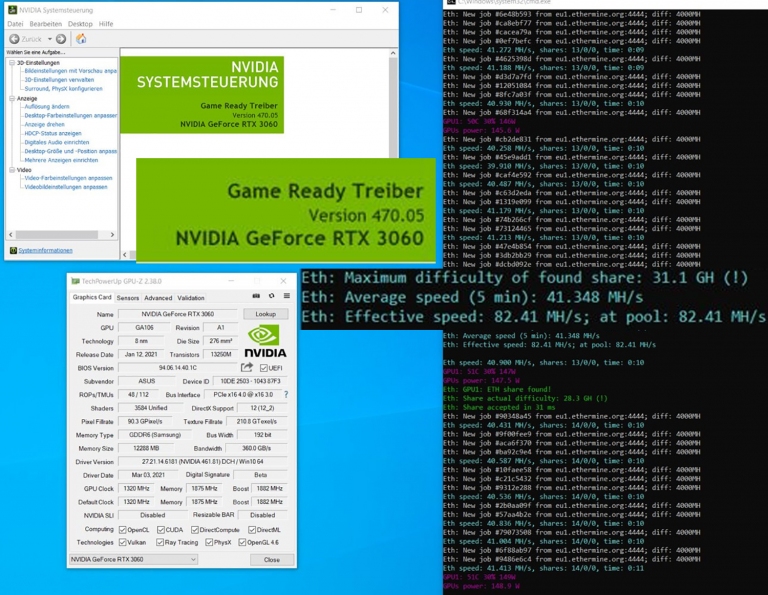Toggle the PhysX checkbox
Screen dimensions: 768x595
pyautogui.click(x=209, y=542)
